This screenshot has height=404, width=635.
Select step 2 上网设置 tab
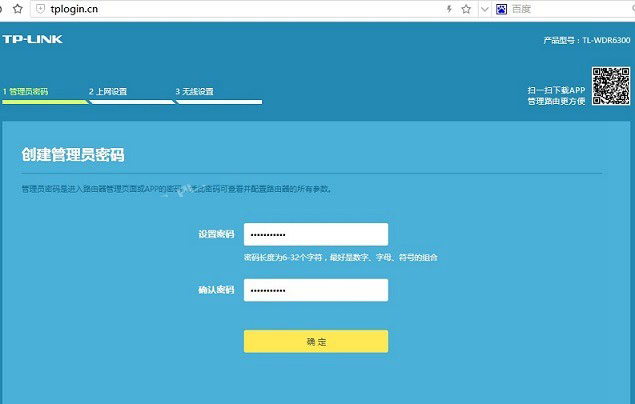click(108, 91)
